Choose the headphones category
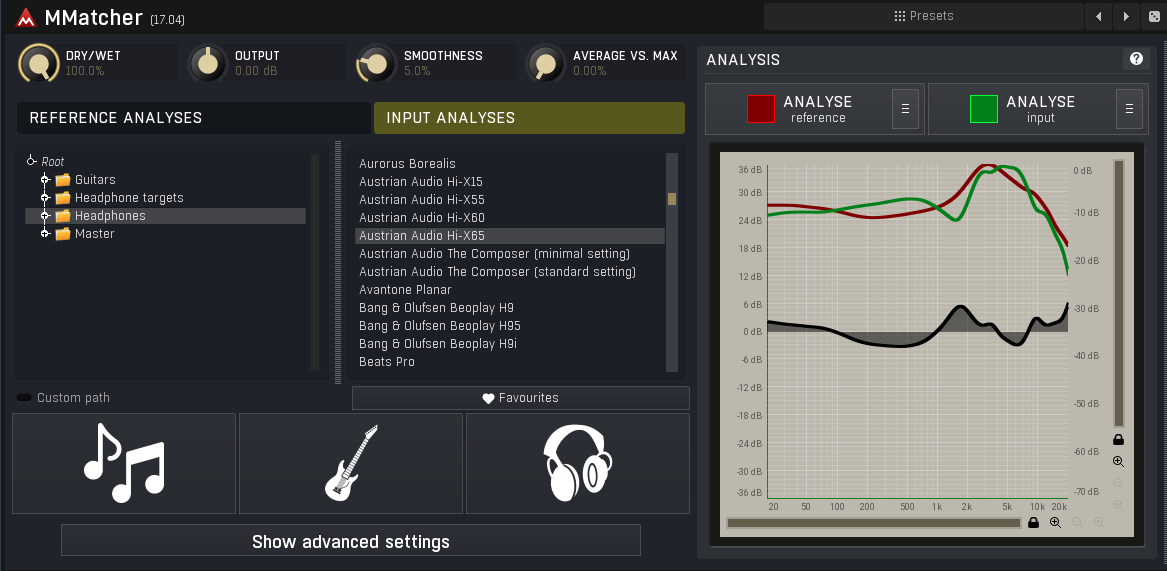The height and width of the screenshot is (571, 1167). click(x=578, y=463)
